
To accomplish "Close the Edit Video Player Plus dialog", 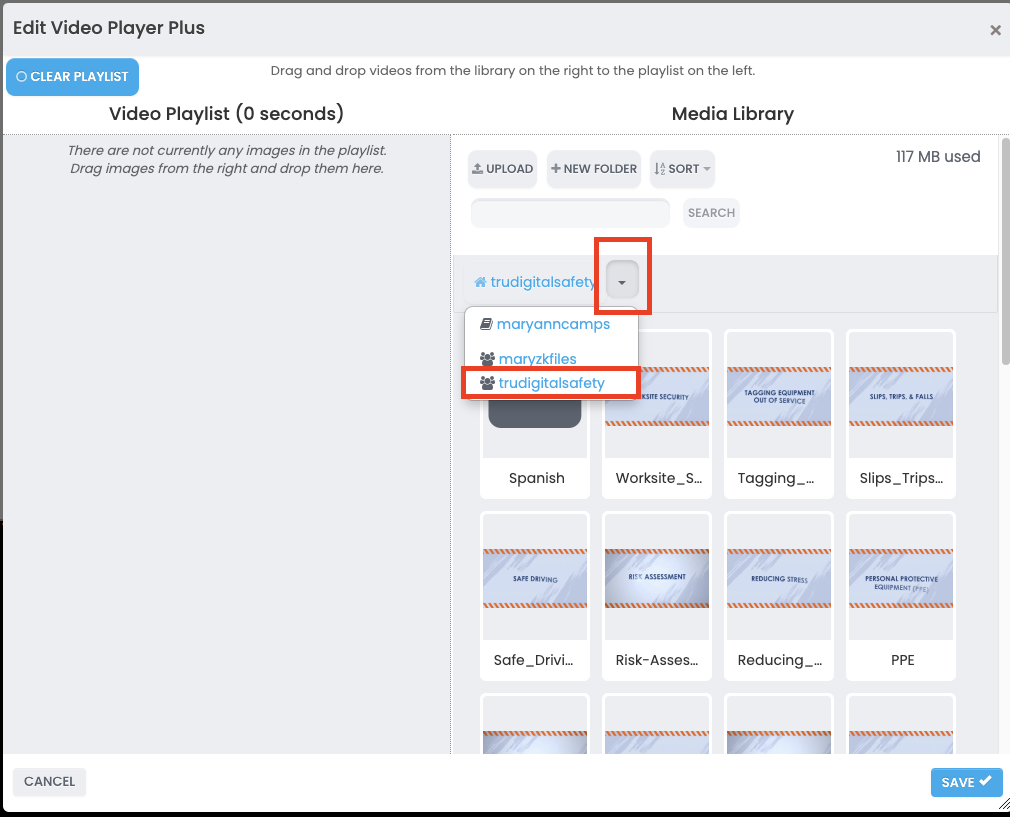I will click(995, 30).
